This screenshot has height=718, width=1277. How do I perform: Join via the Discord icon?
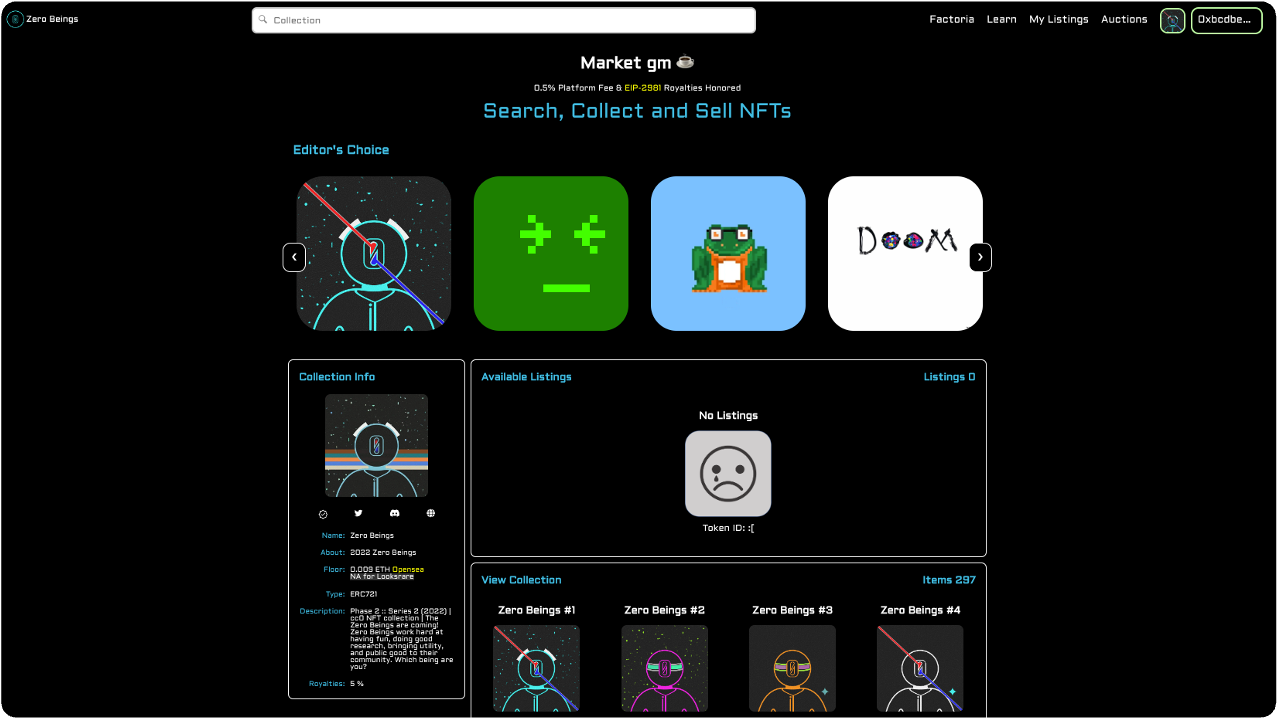click(x=394, y=513)
